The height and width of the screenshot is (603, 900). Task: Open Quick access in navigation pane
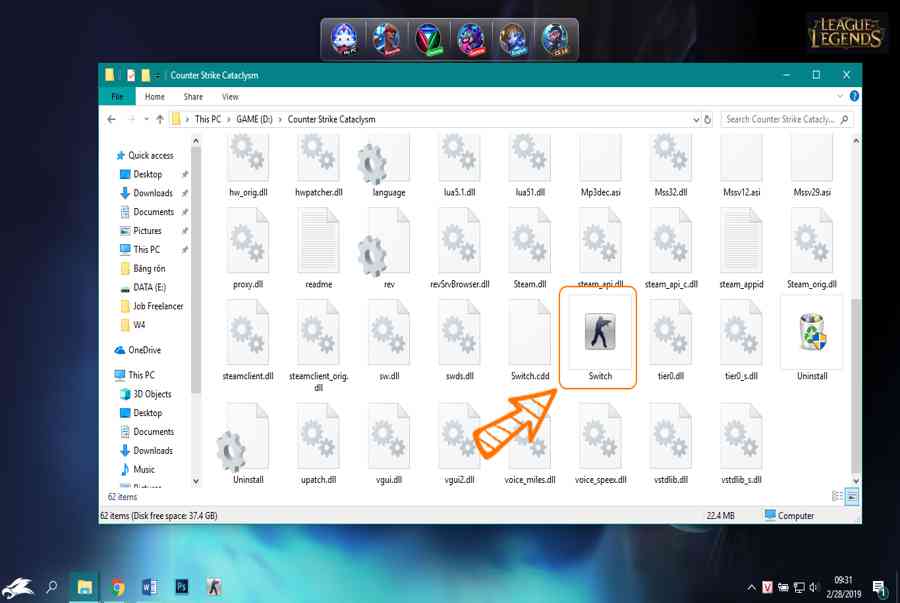click(x=150, y=155)
